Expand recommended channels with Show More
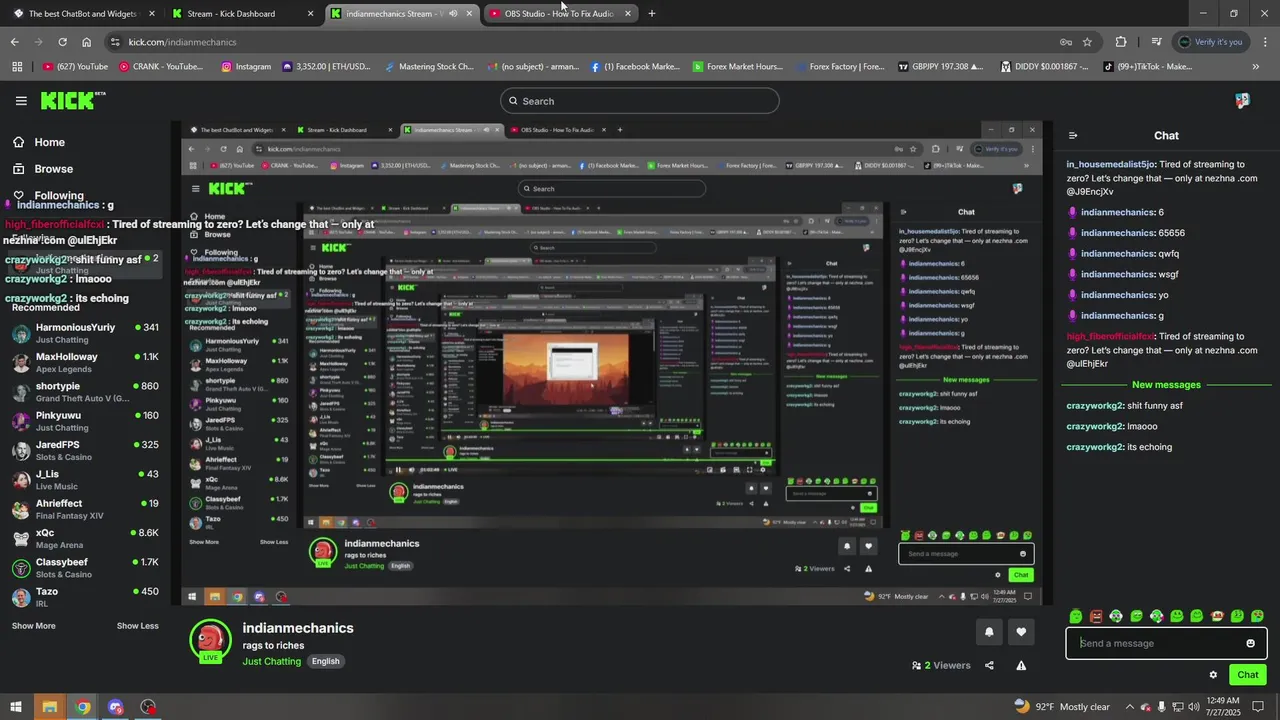 34,626
